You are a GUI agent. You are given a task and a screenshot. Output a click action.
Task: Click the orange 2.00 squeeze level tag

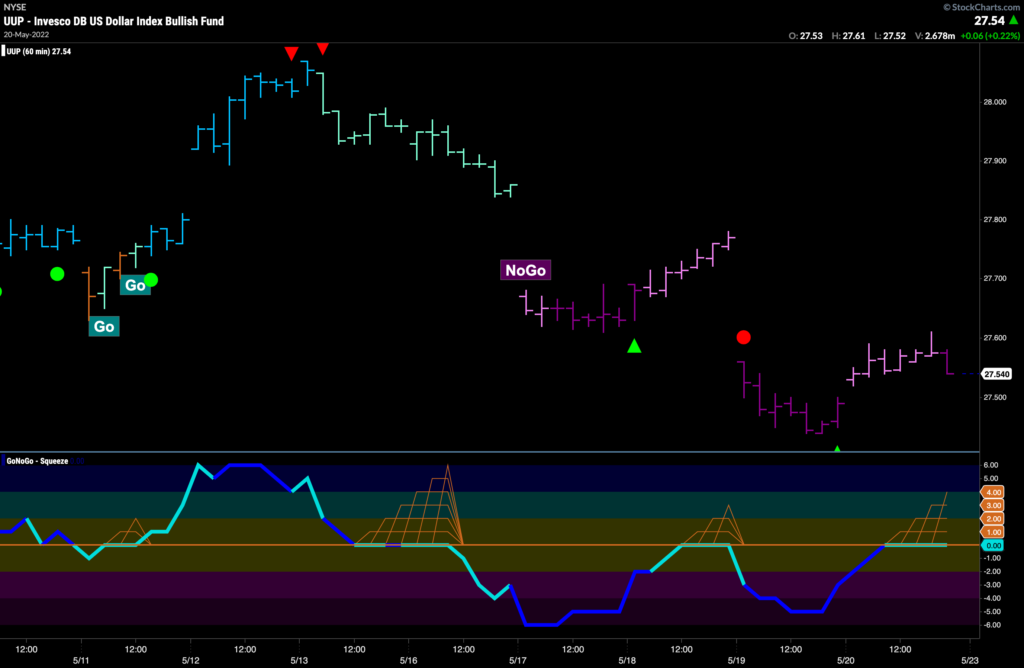(993, 518)
